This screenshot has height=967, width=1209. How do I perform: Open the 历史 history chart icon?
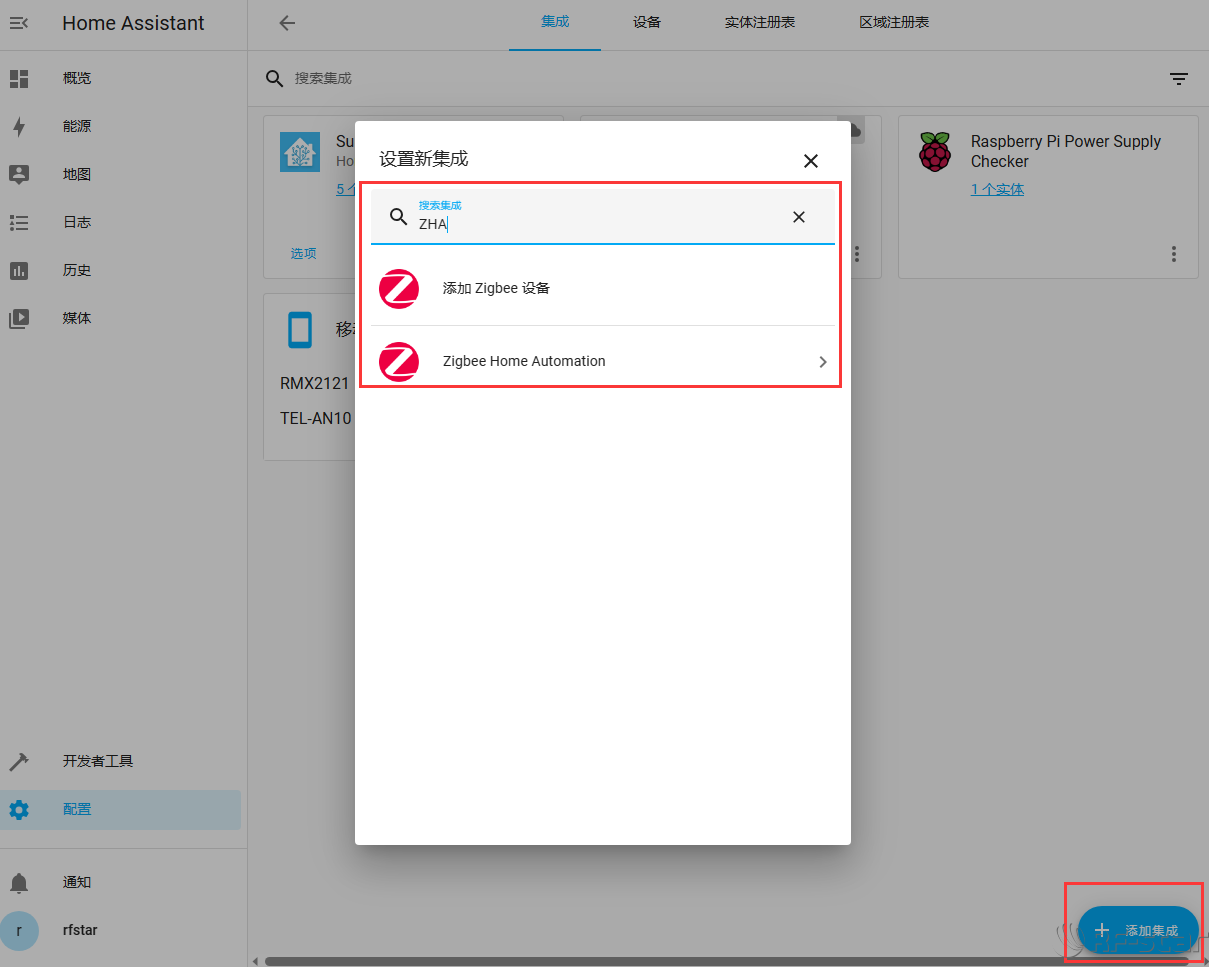19,270
